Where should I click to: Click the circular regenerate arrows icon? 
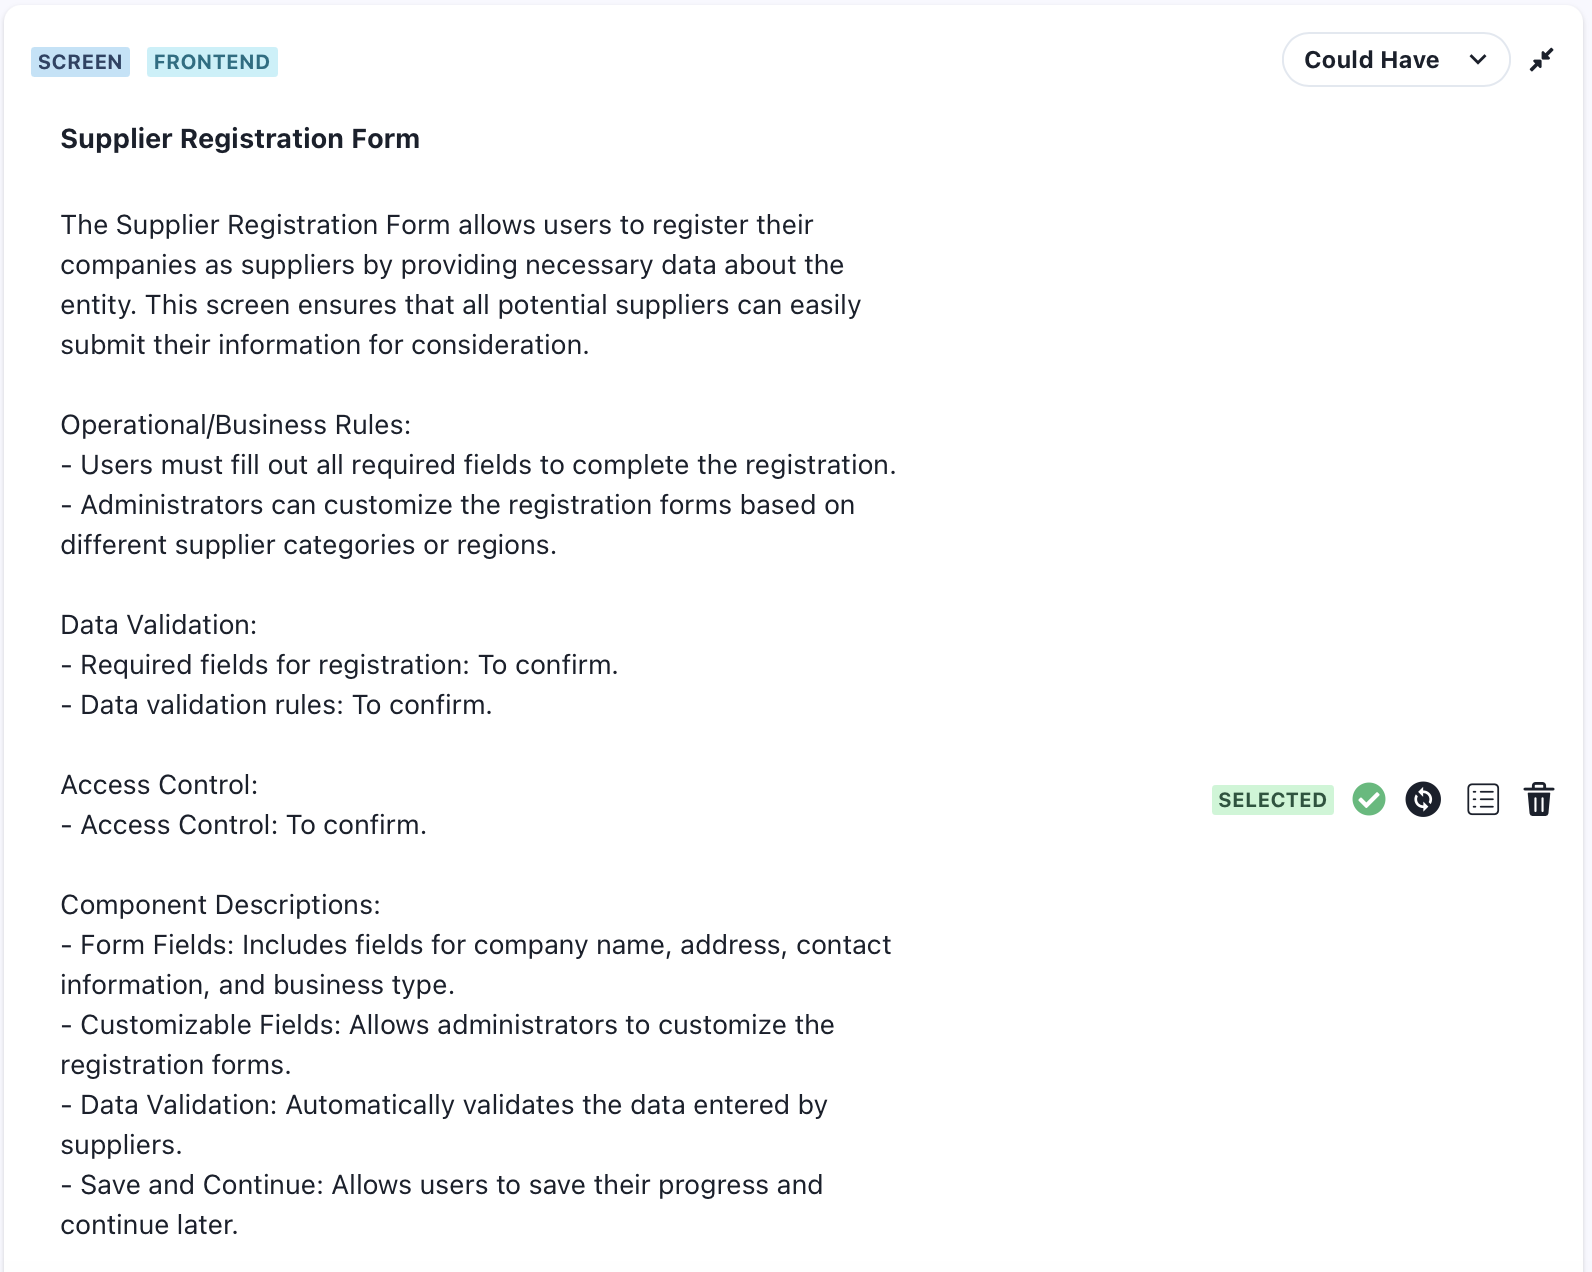pyautogui.click(x=1423, y=799)
